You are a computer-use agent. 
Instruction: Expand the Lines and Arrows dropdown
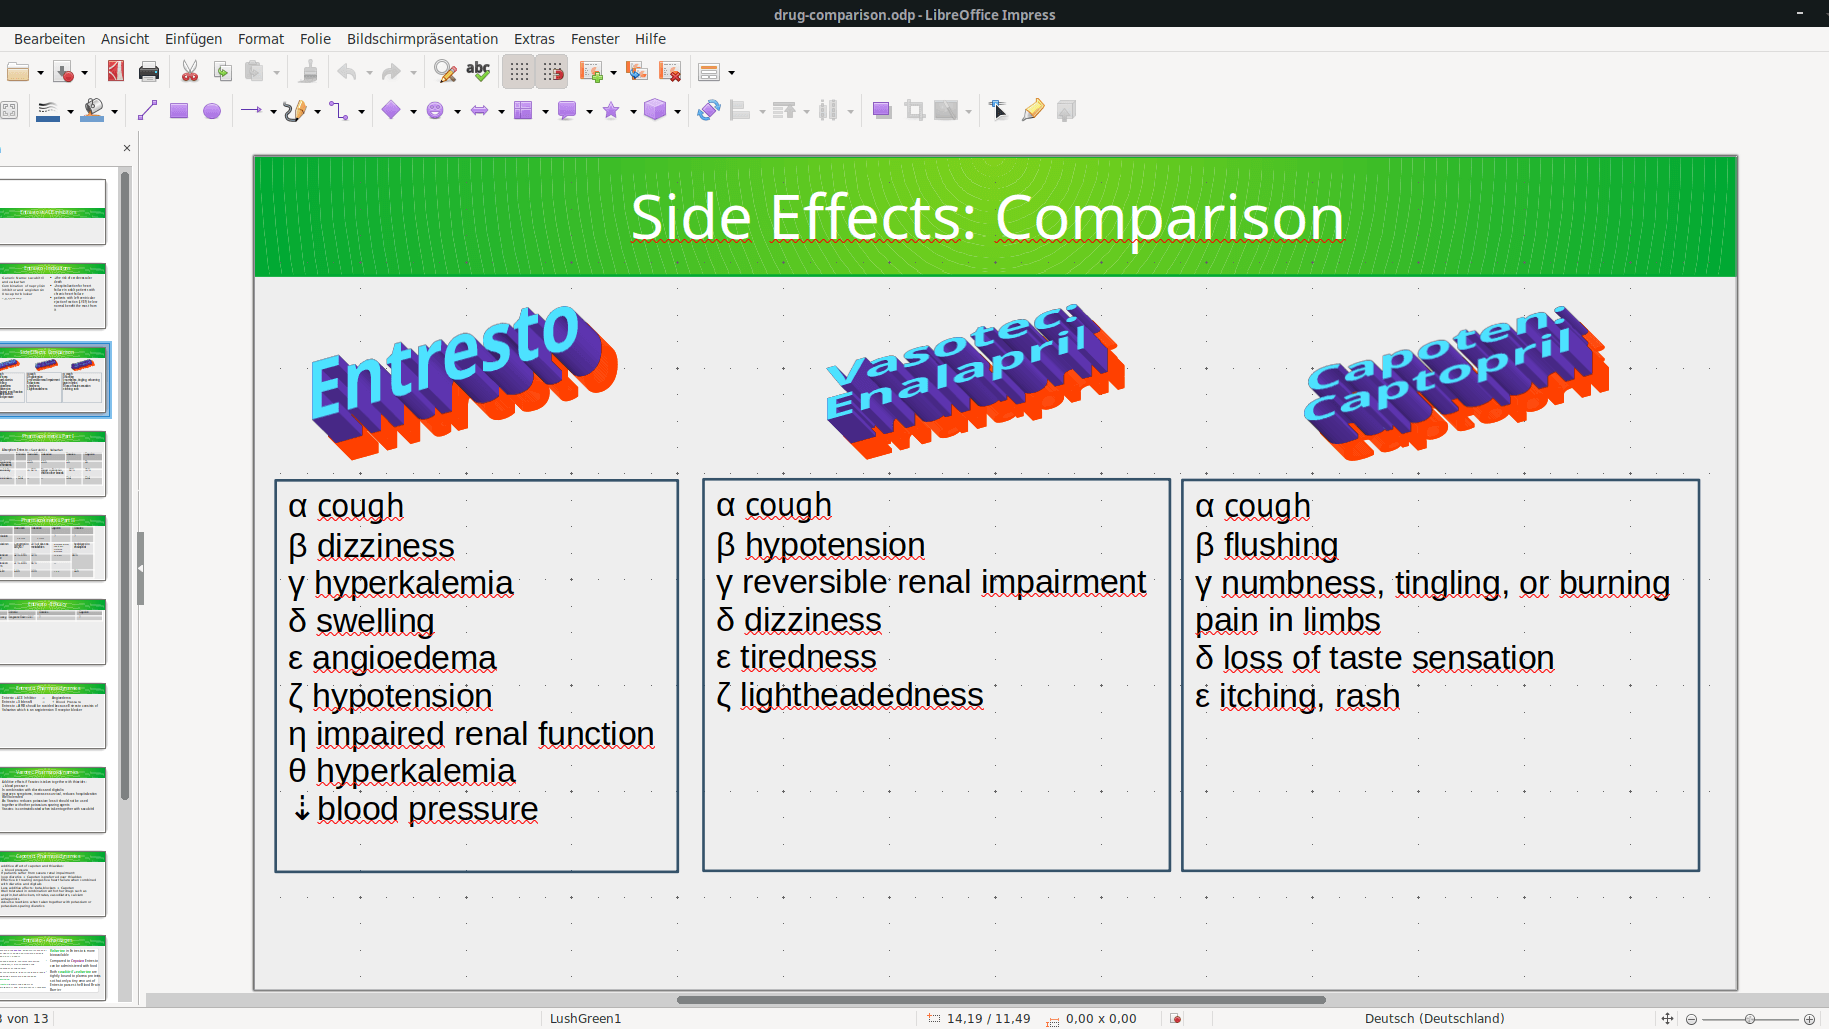[272, 111]
